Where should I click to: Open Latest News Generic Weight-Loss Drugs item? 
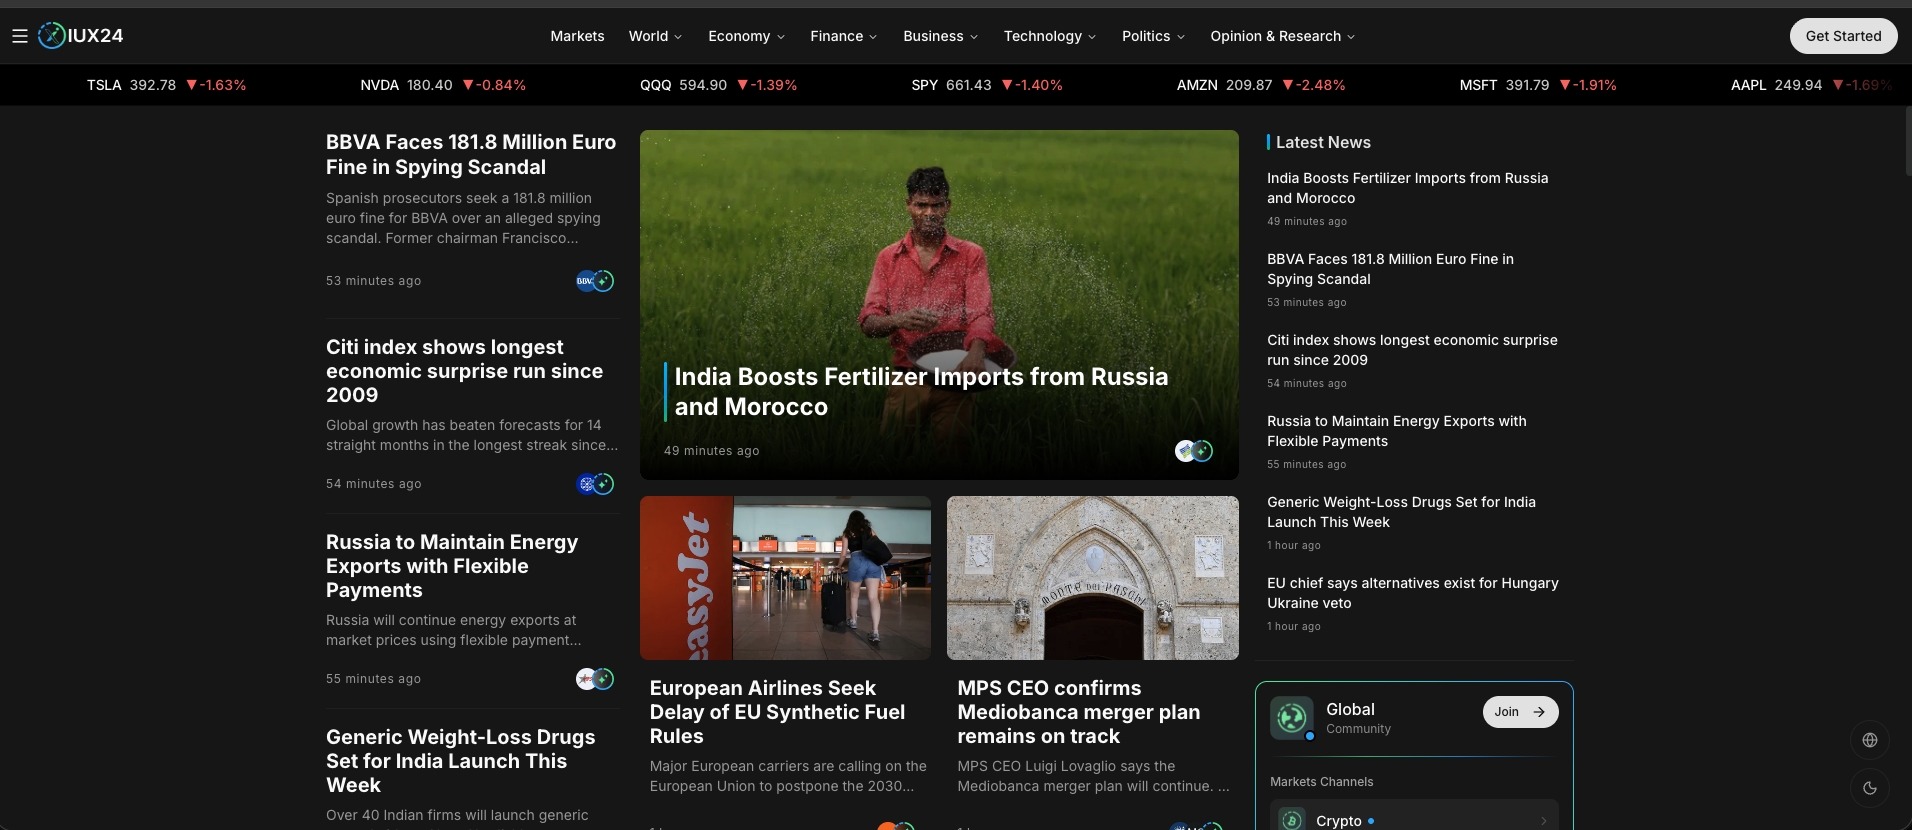[1401, 512]
